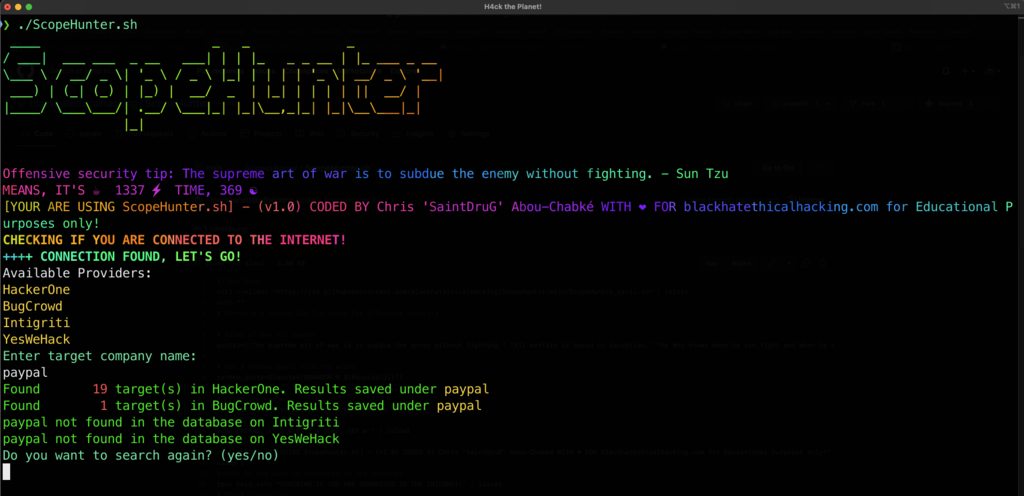This screenshot has width=1024, height=496.
Task: Select HackerOne in Available Providers list
Action: (37, 290)
